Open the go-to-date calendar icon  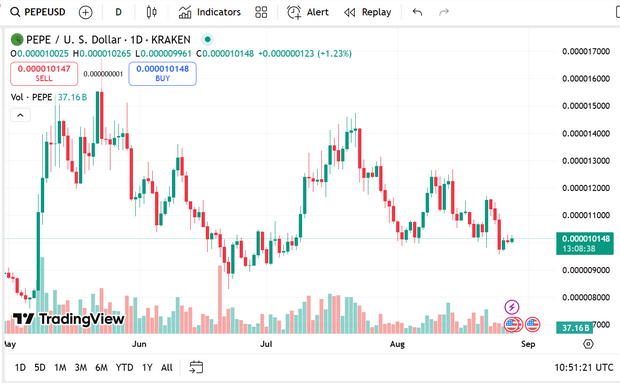196,367
